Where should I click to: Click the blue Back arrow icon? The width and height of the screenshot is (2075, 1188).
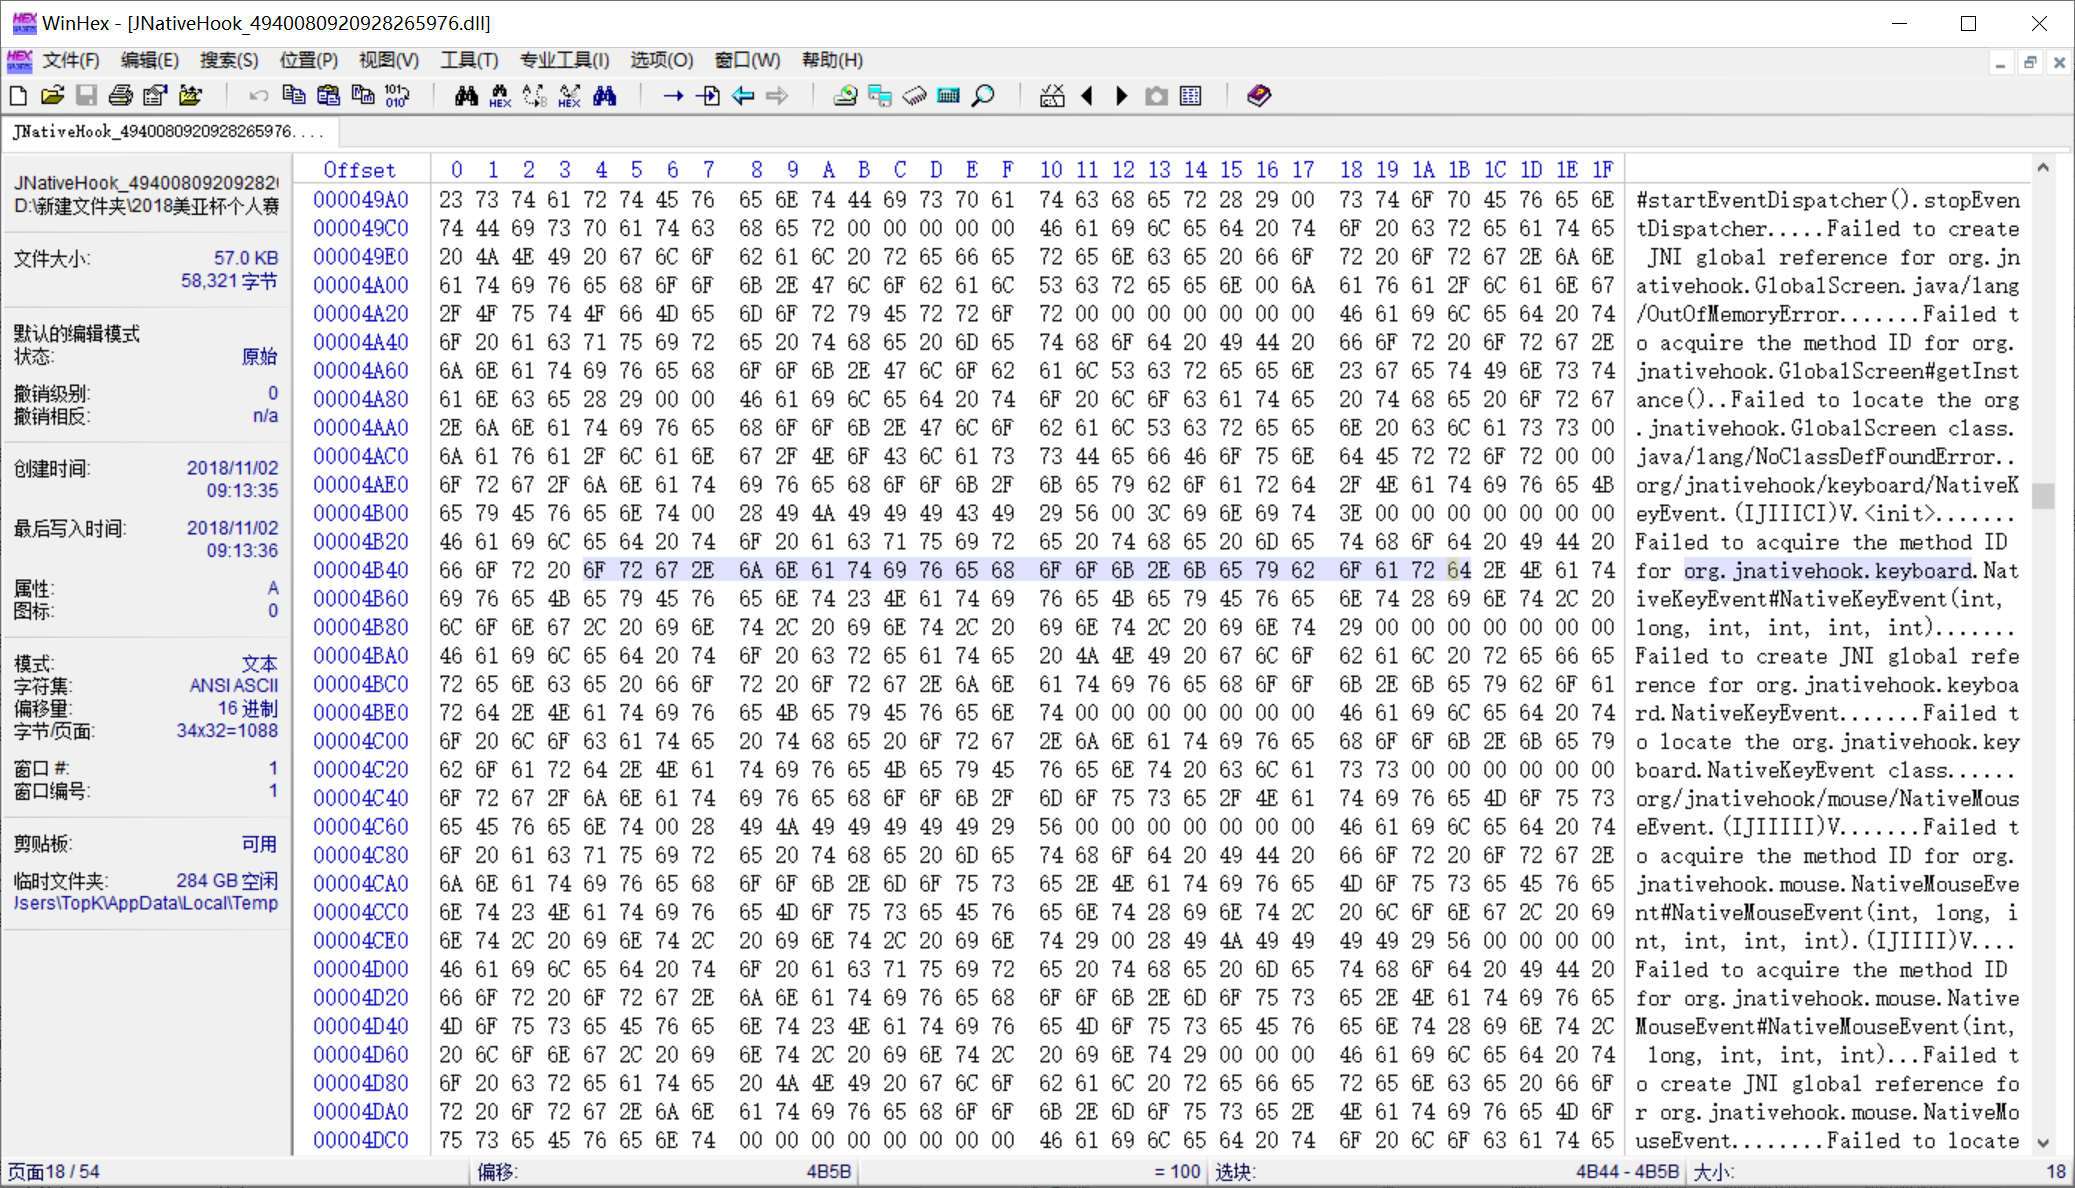[x=743, y=96]
